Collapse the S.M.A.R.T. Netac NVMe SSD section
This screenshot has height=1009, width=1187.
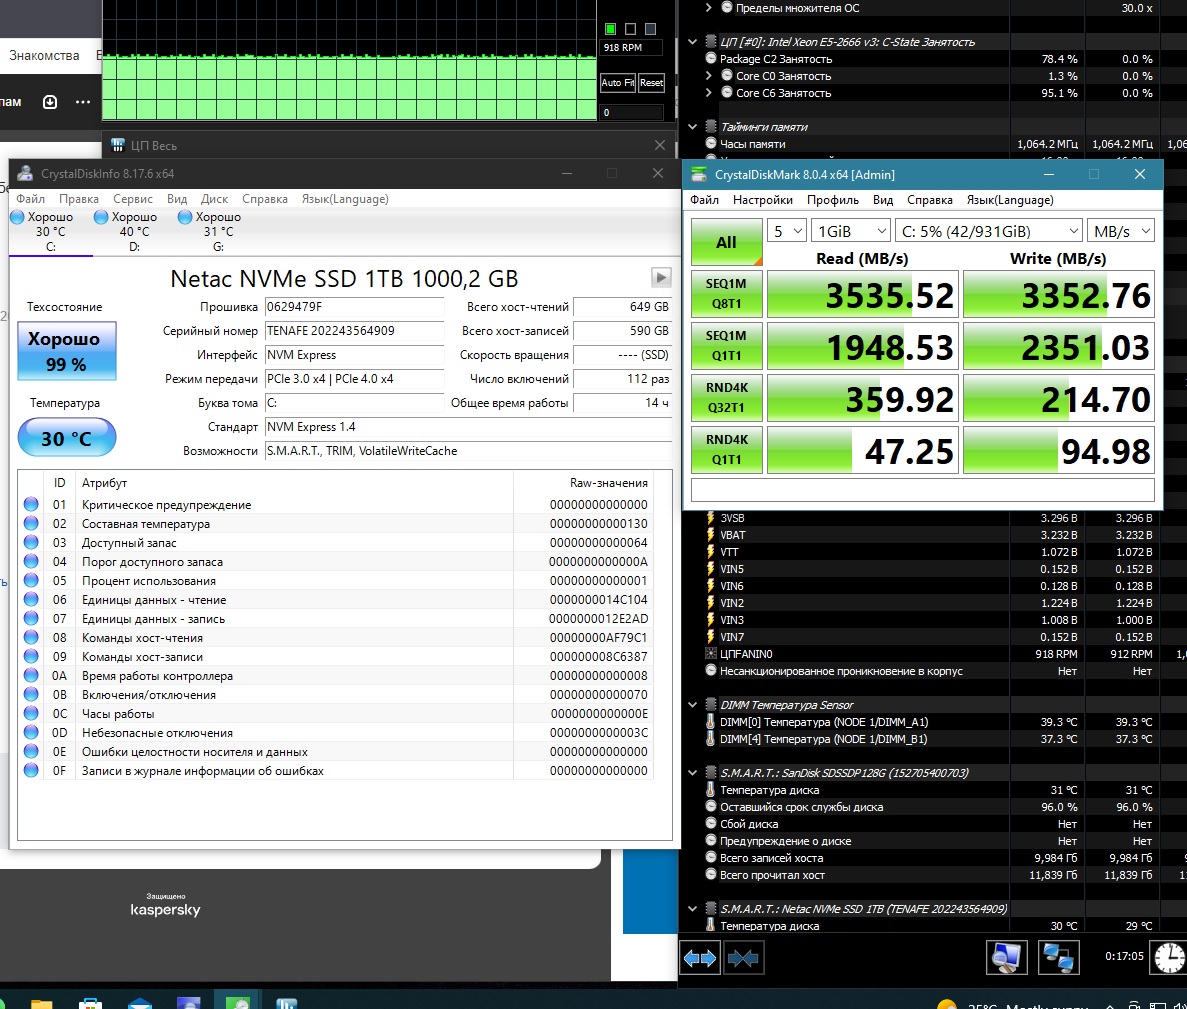coord(692,908)
